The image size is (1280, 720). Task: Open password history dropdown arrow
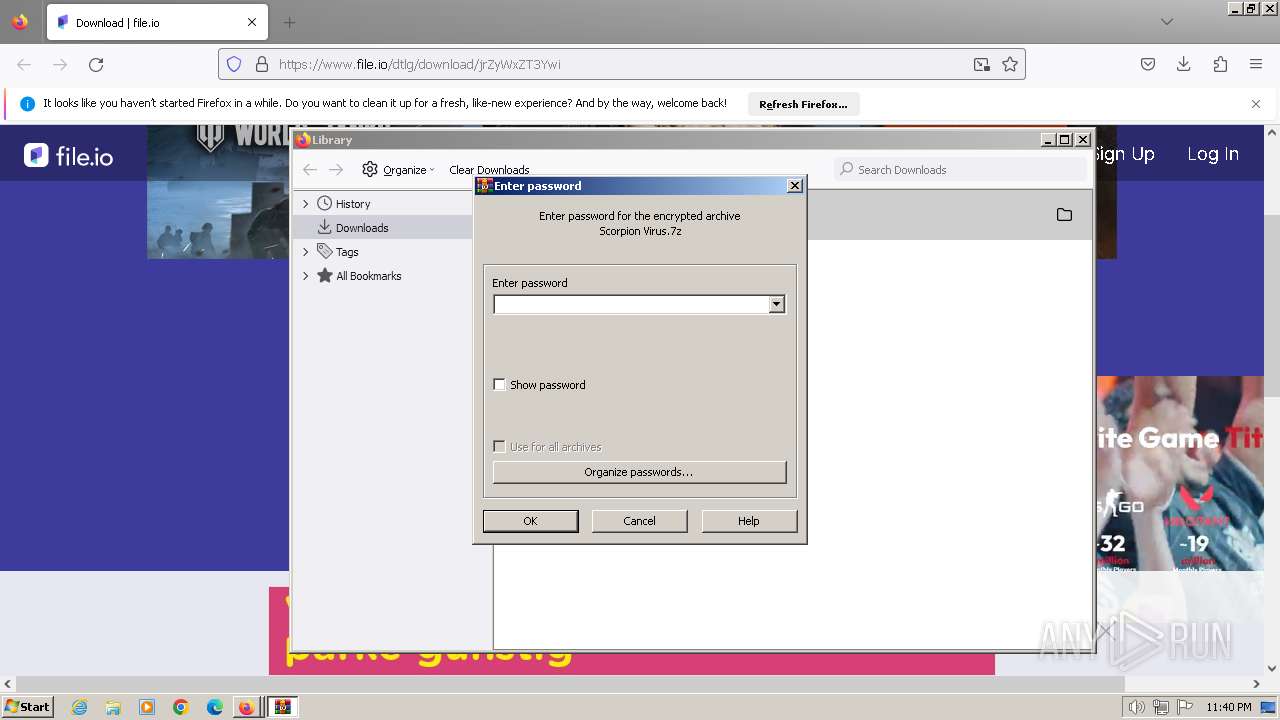pyautogui.click(x=776, y=304)
